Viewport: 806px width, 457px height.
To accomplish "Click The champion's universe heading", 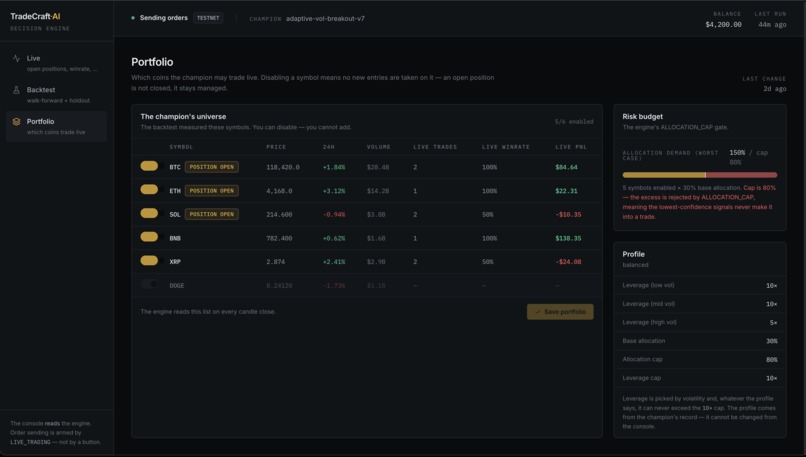I will pyautogui.click(x=183, y=117).
